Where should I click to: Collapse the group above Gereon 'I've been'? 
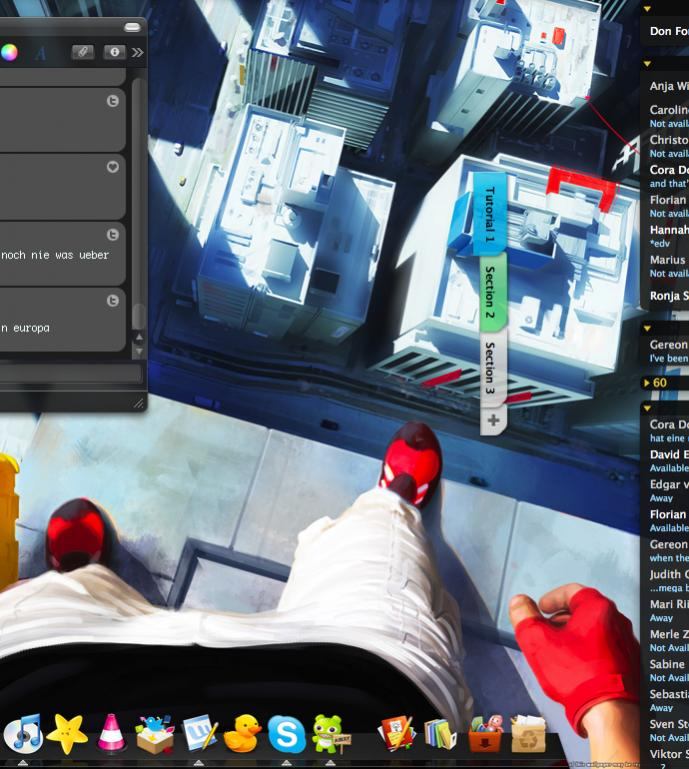point(647,328)
